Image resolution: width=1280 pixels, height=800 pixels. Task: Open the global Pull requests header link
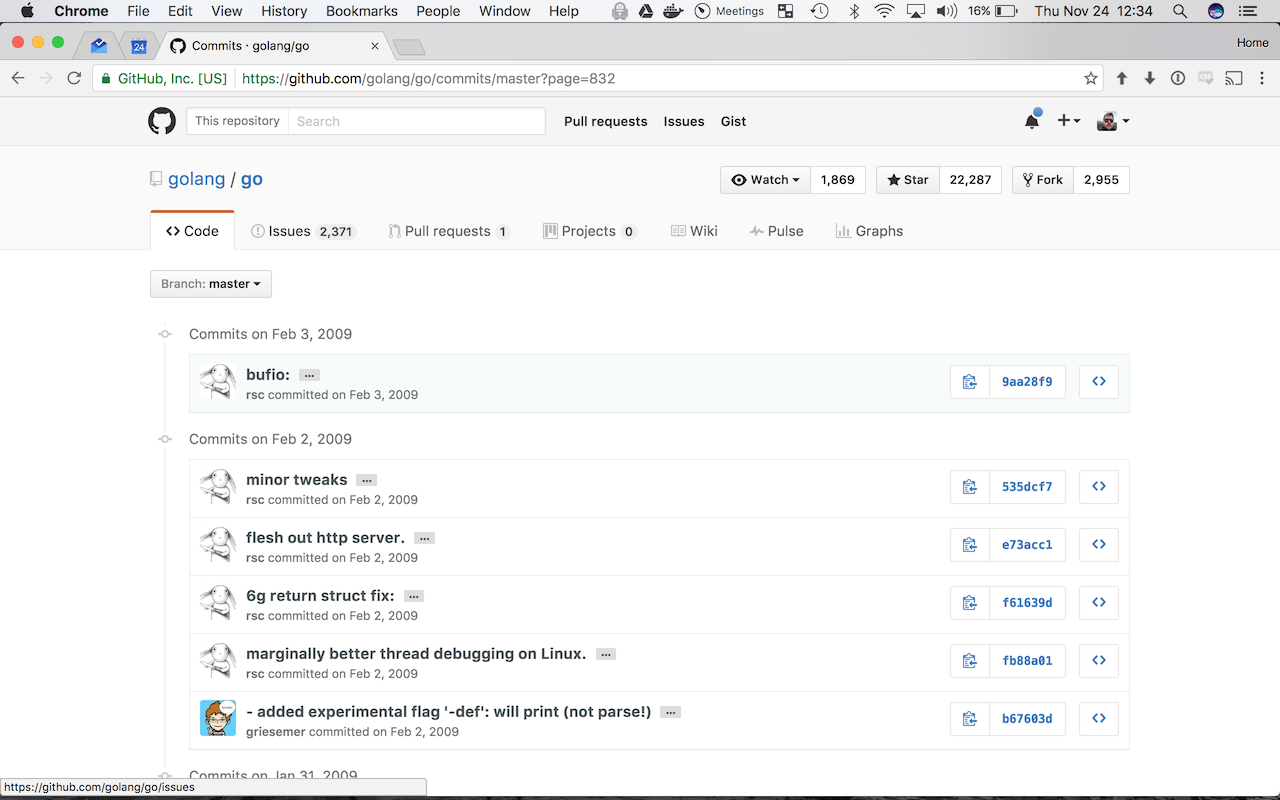click(606, 121)
